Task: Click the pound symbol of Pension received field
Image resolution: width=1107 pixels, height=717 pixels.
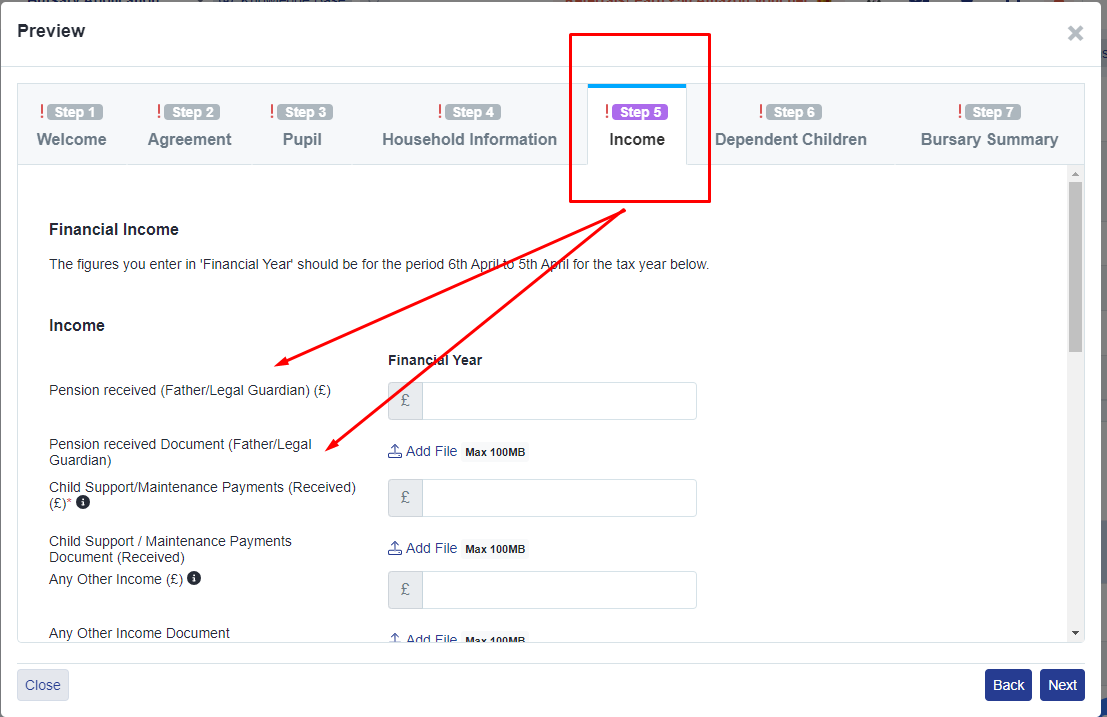Action: tap(405, 401)
